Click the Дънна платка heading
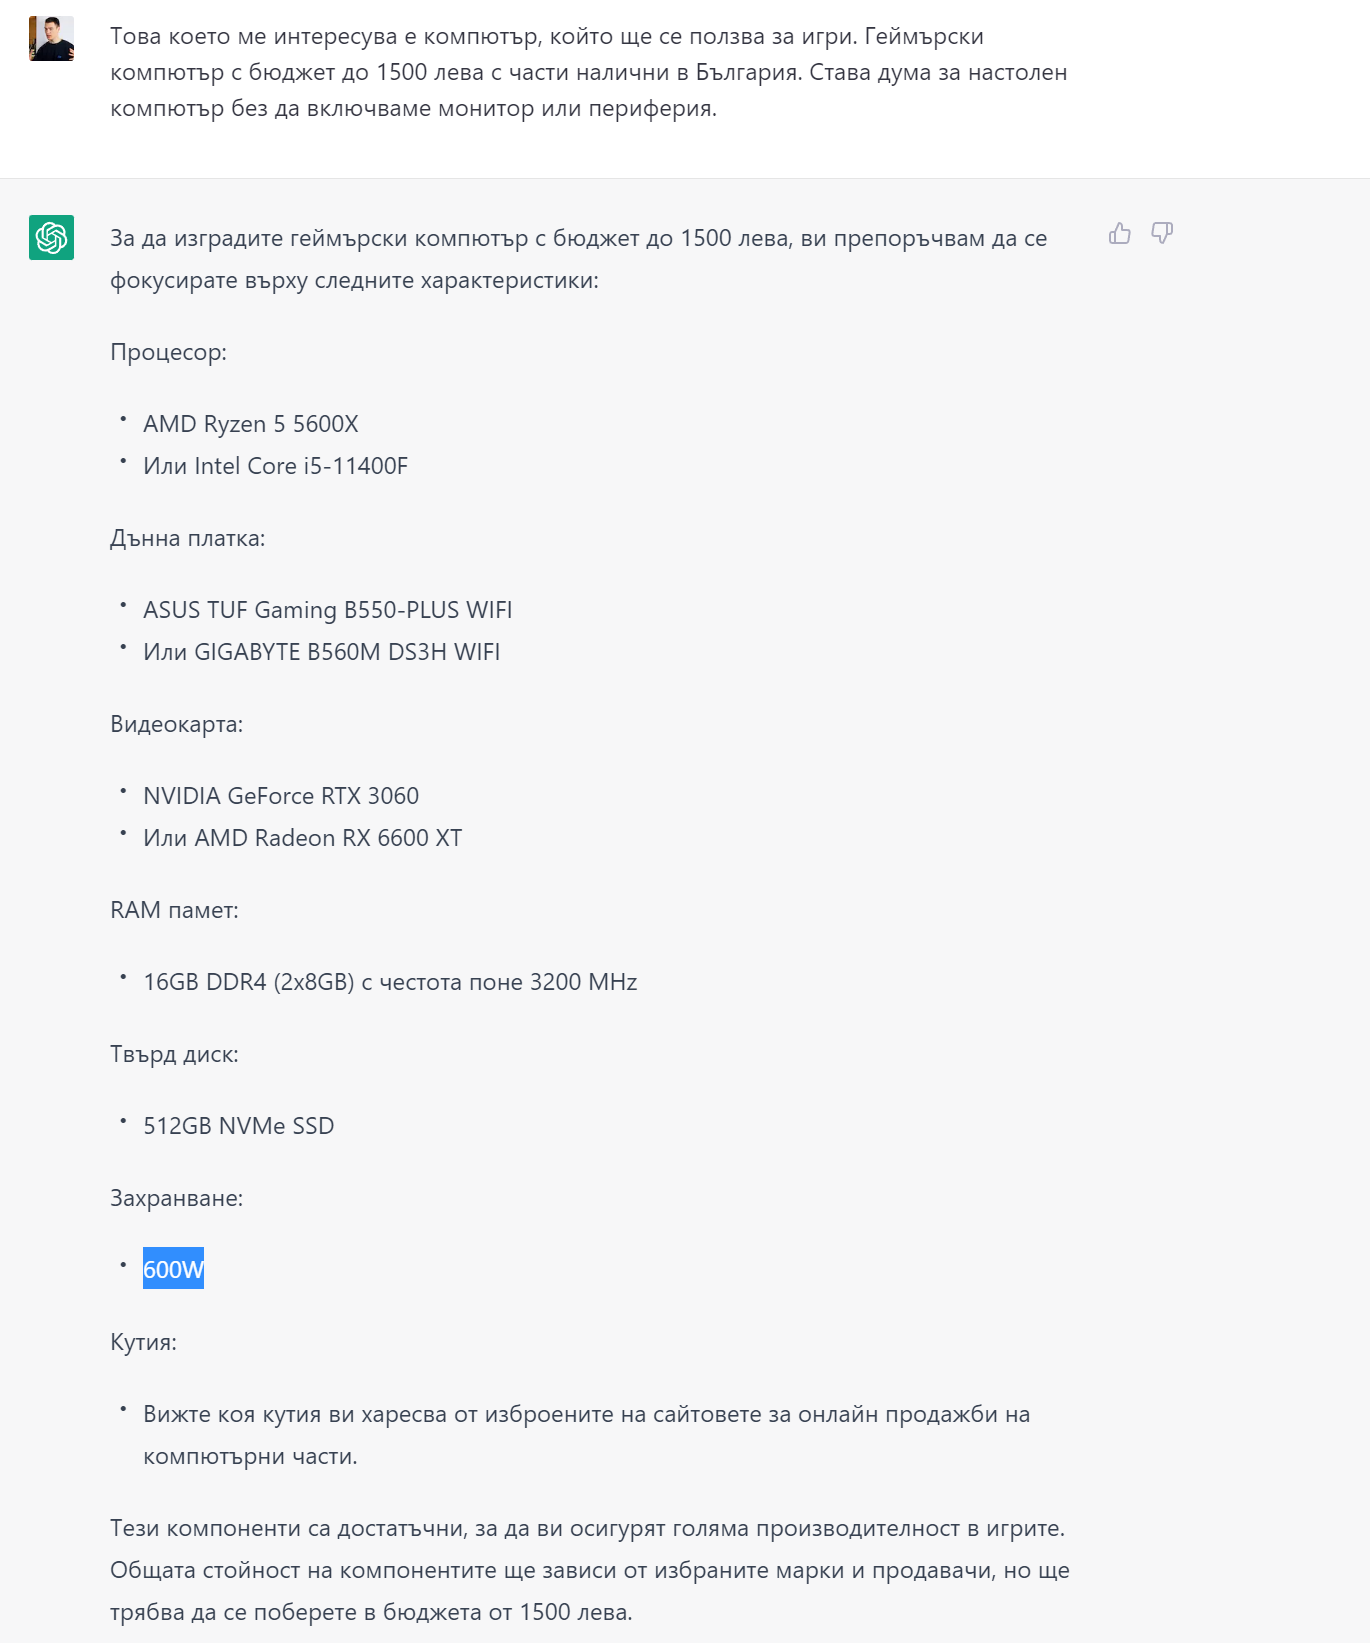The width and height of the screenshot is (1370, 1643). 187,538
